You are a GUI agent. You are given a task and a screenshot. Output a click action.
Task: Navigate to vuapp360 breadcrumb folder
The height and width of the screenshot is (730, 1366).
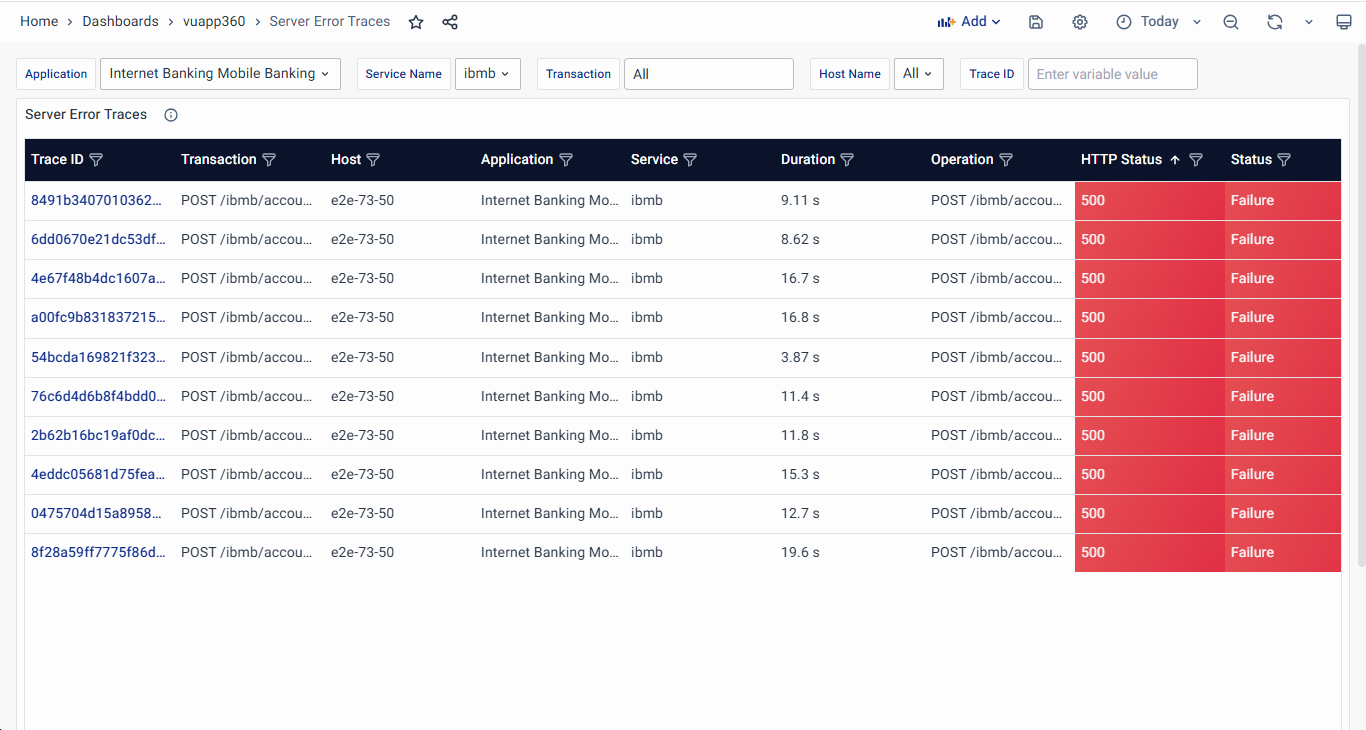214,22
